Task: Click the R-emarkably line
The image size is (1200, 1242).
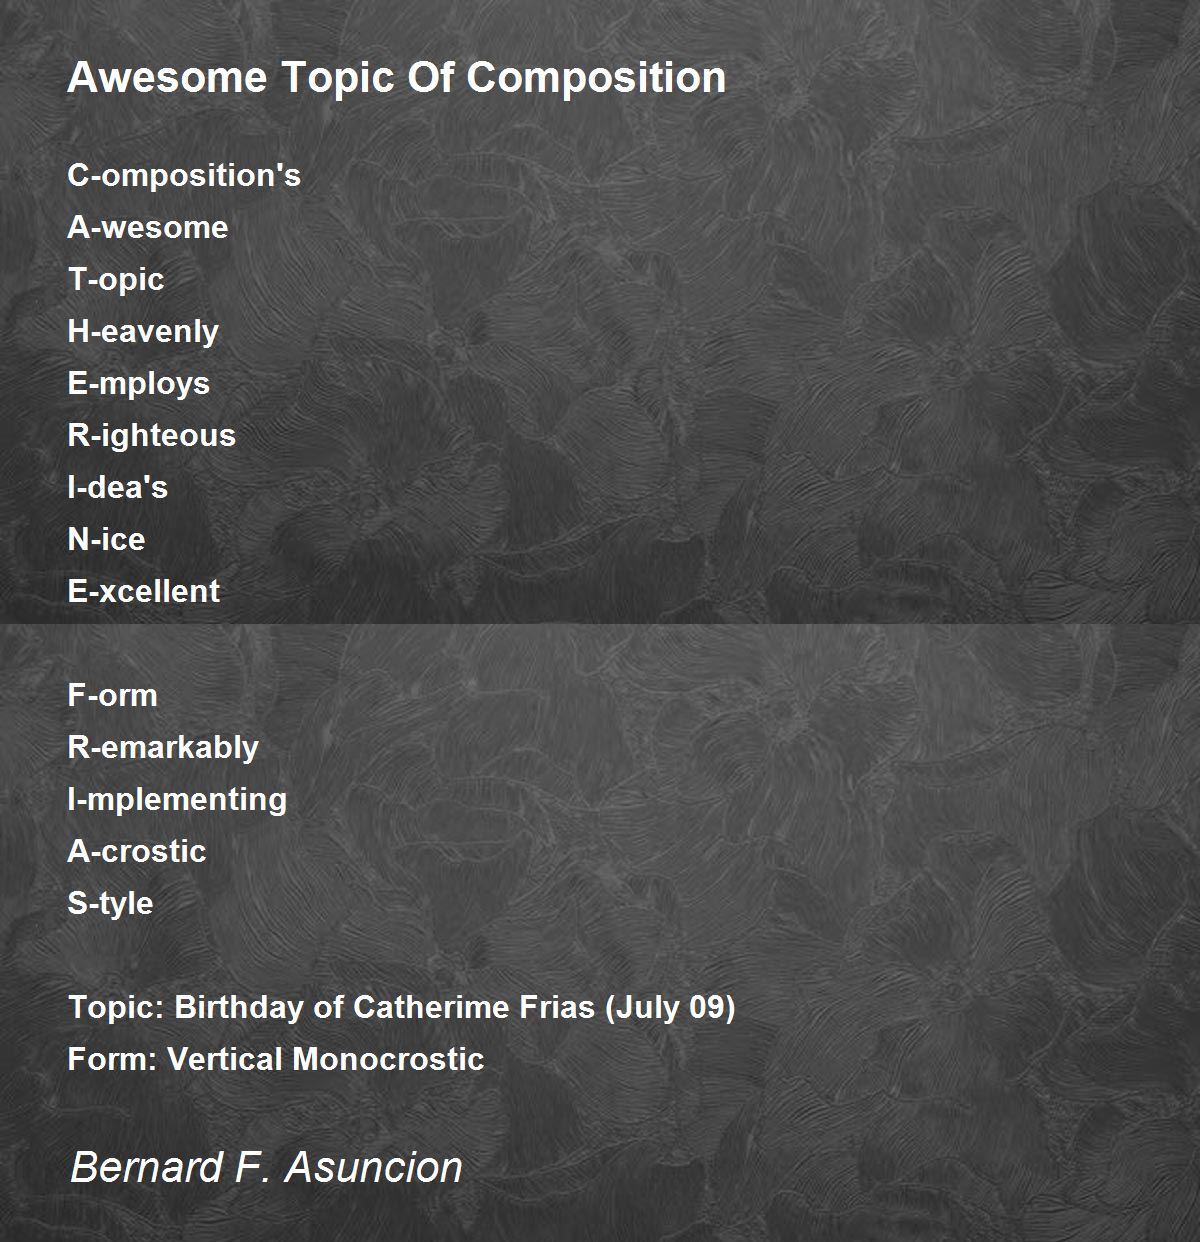Action: click(x=163, y=748)
